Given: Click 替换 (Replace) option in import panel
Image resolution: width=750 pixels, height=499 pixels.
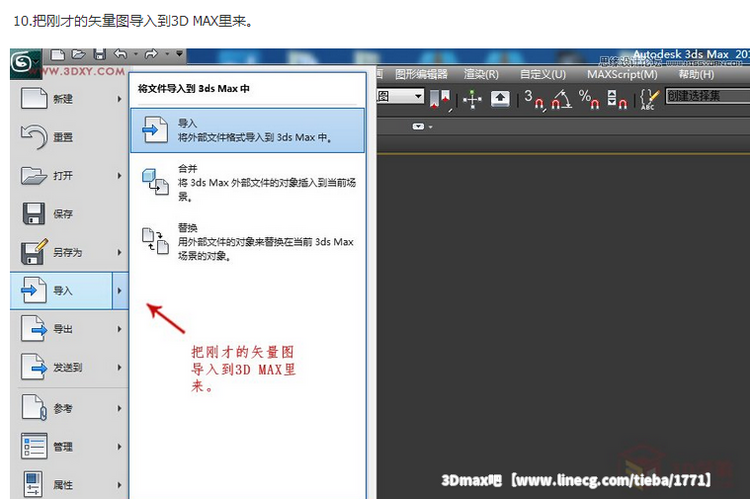Looking at the screenshot, I should pyautogui.click(x=247, y=242).
